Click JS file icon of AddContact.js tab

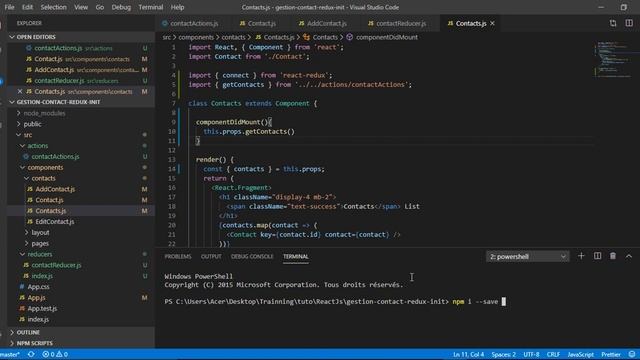pos(301,23)
